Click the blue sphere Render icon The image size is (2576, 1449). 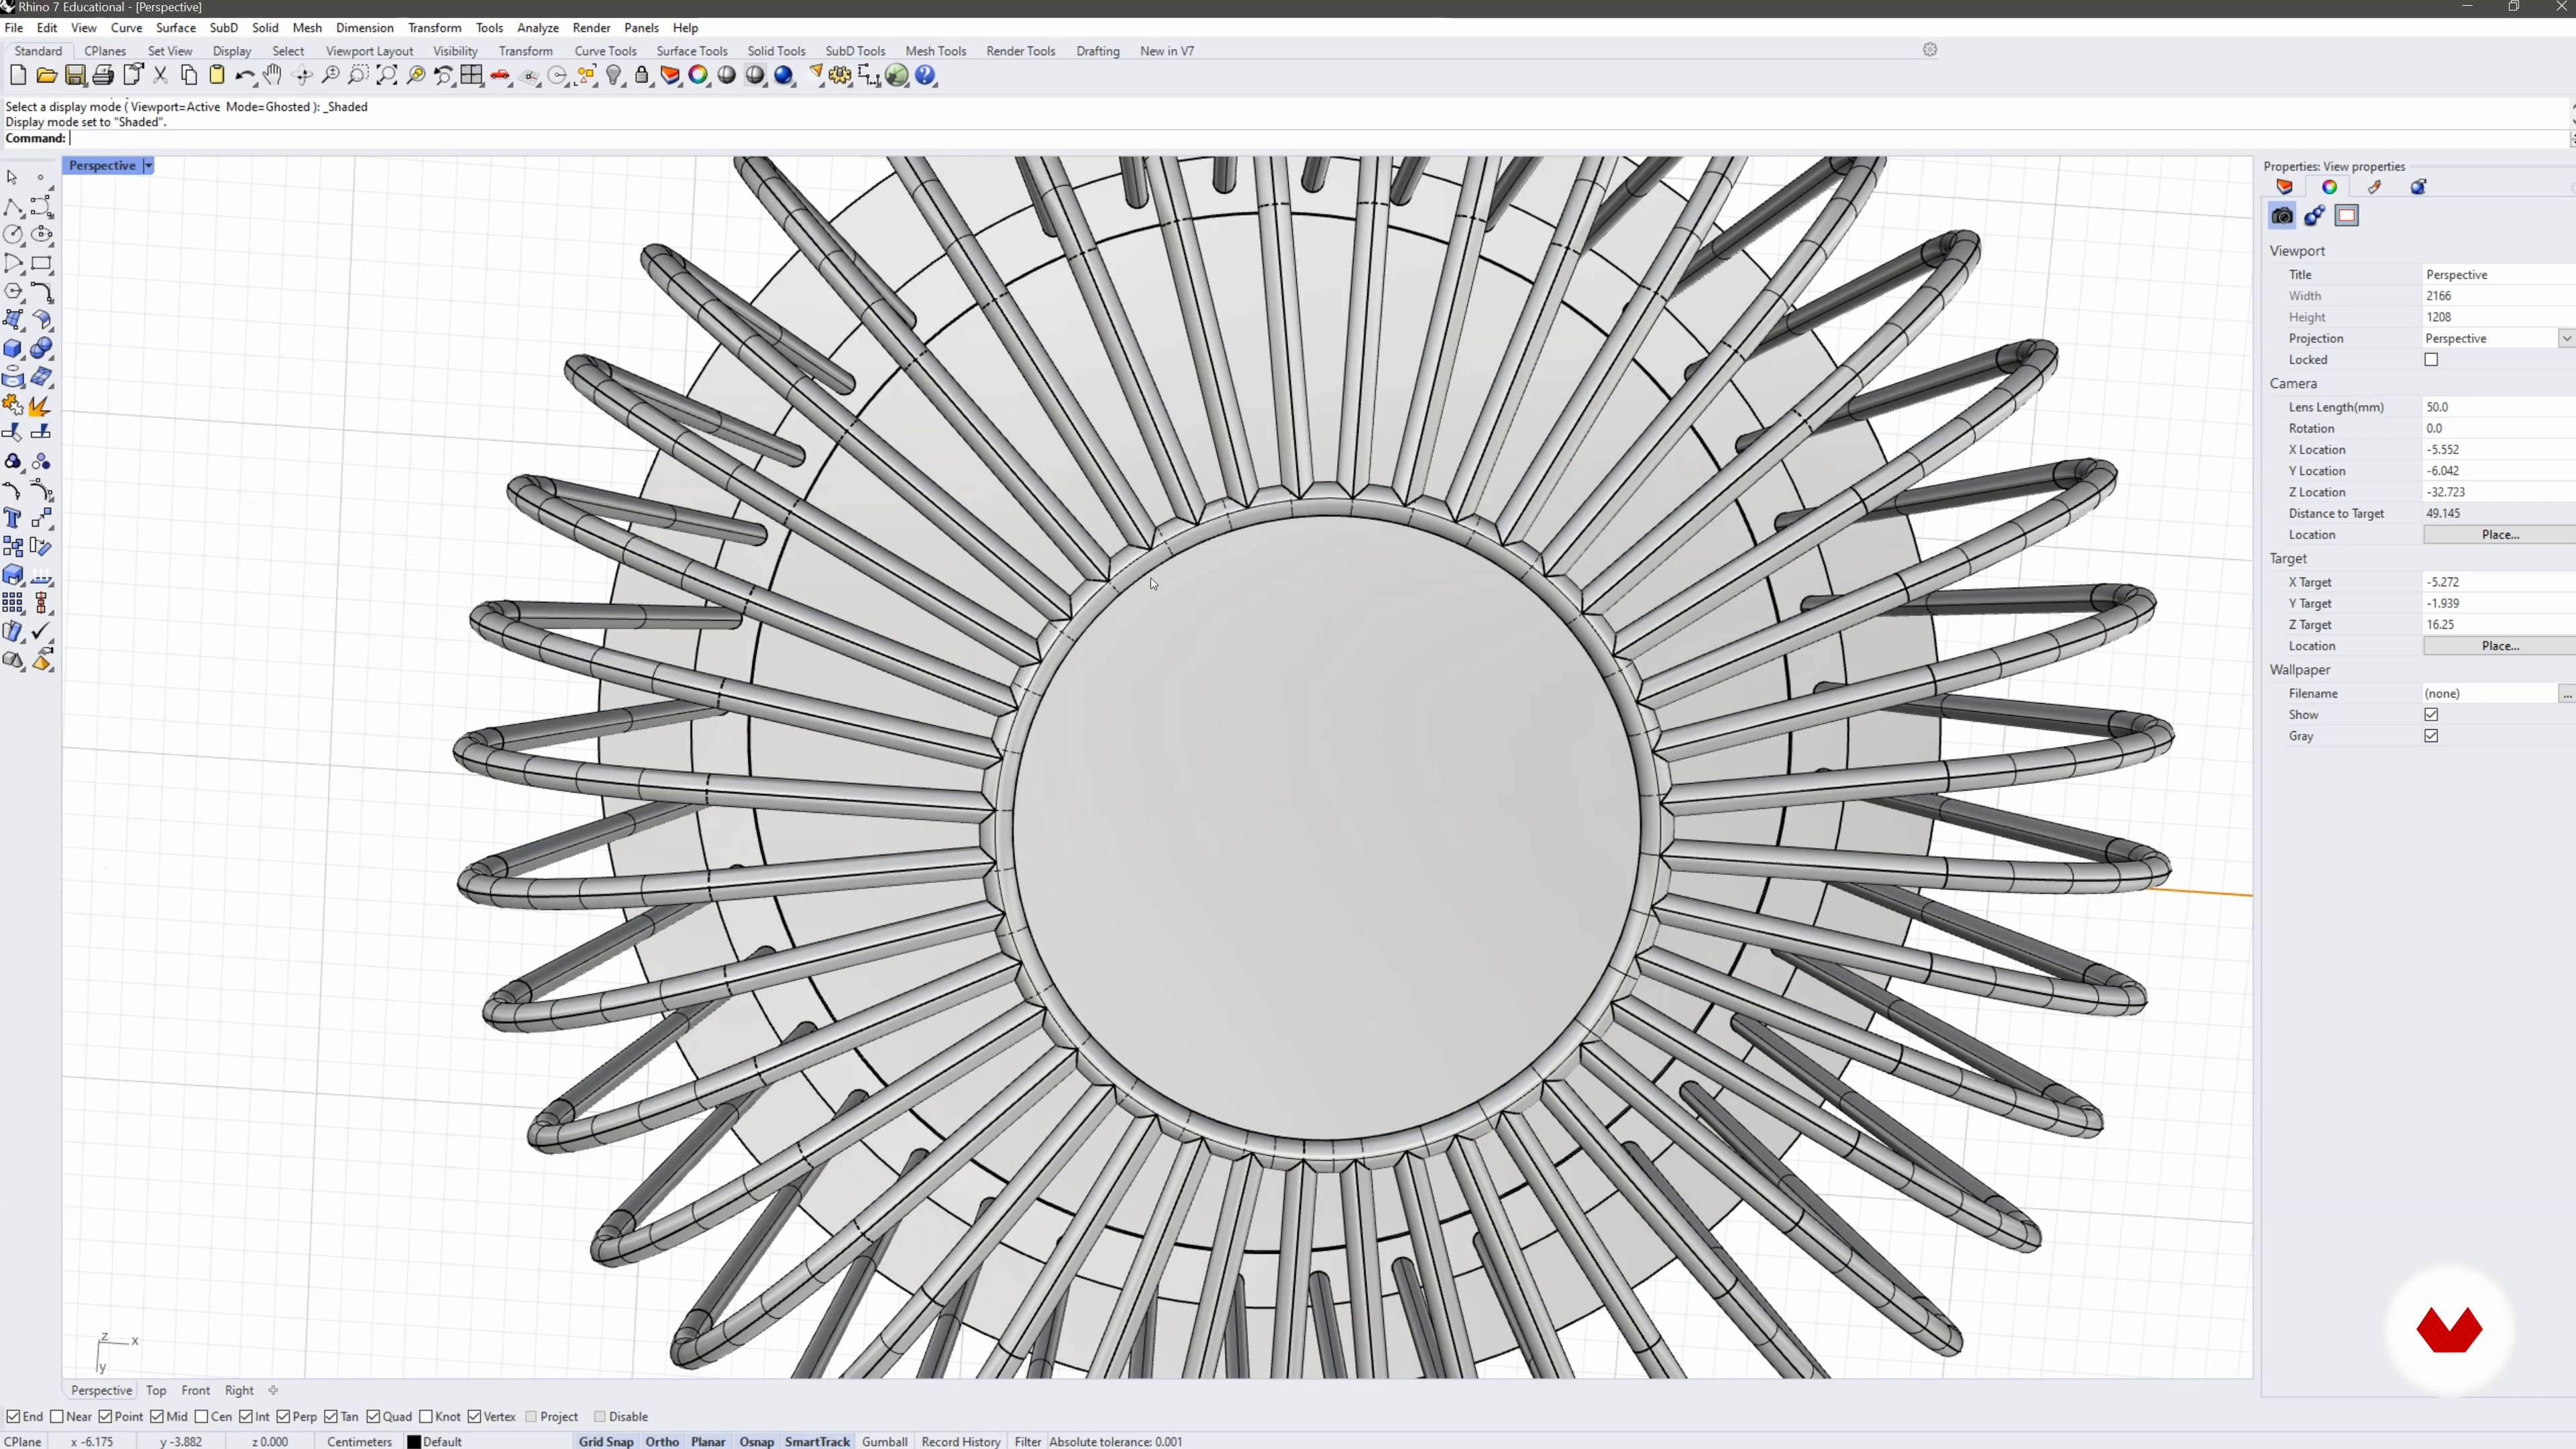point(784,75)
